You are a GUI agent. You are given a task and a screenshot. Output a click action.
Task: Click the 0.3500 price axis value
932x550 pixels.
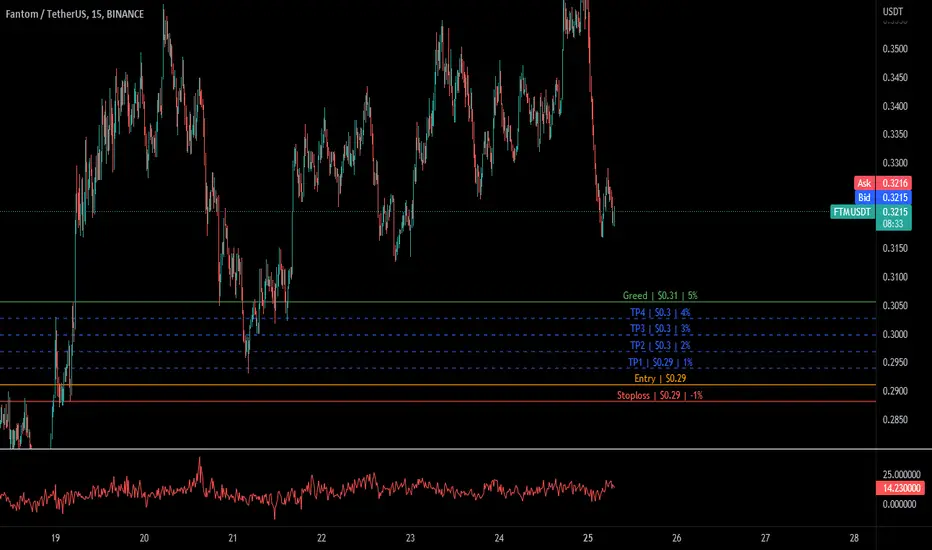click(895, 49)
